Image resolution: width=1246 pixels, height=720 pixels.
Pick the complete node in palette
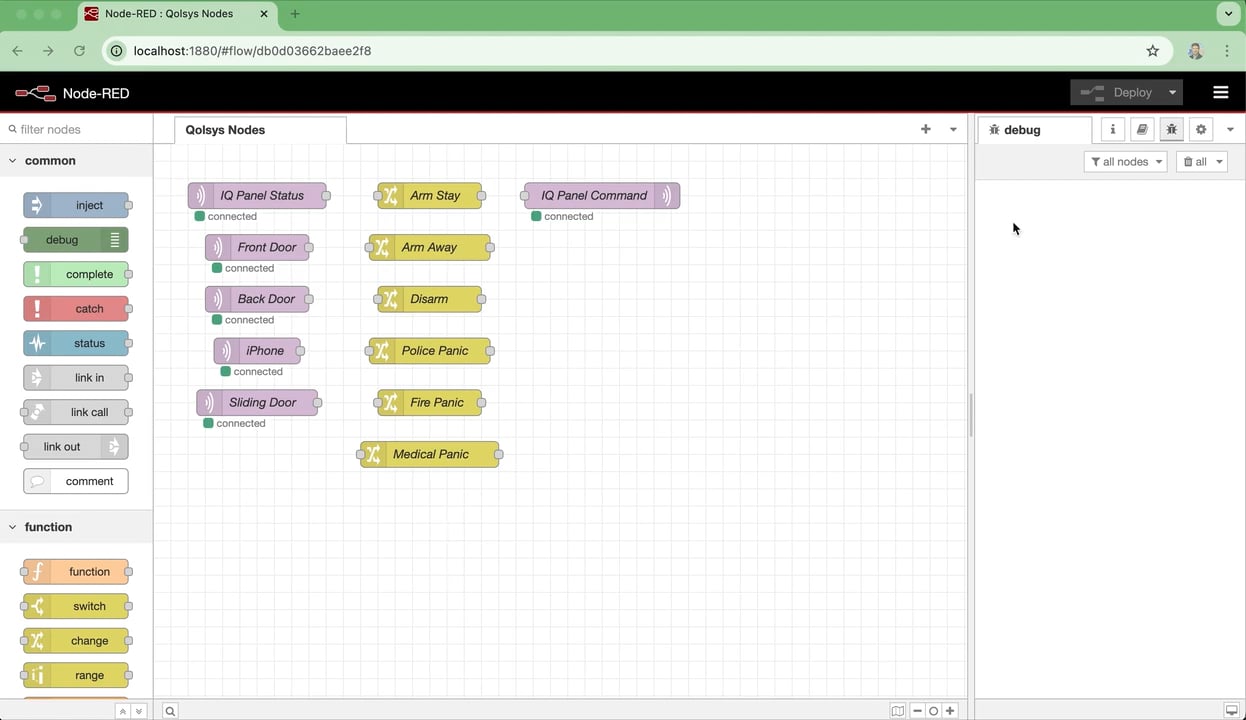coord(76,274)
